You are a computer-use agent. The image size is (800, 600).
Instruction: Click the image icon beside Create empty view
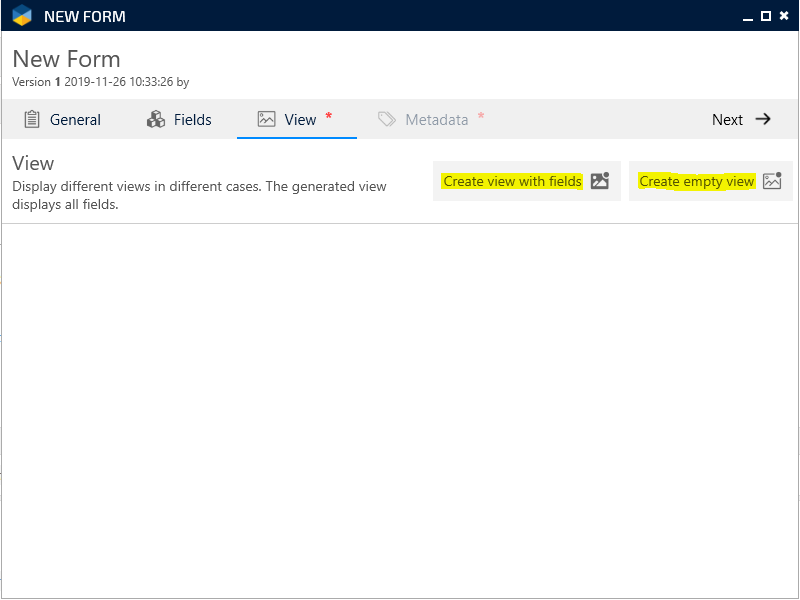(x=772, y=181)
